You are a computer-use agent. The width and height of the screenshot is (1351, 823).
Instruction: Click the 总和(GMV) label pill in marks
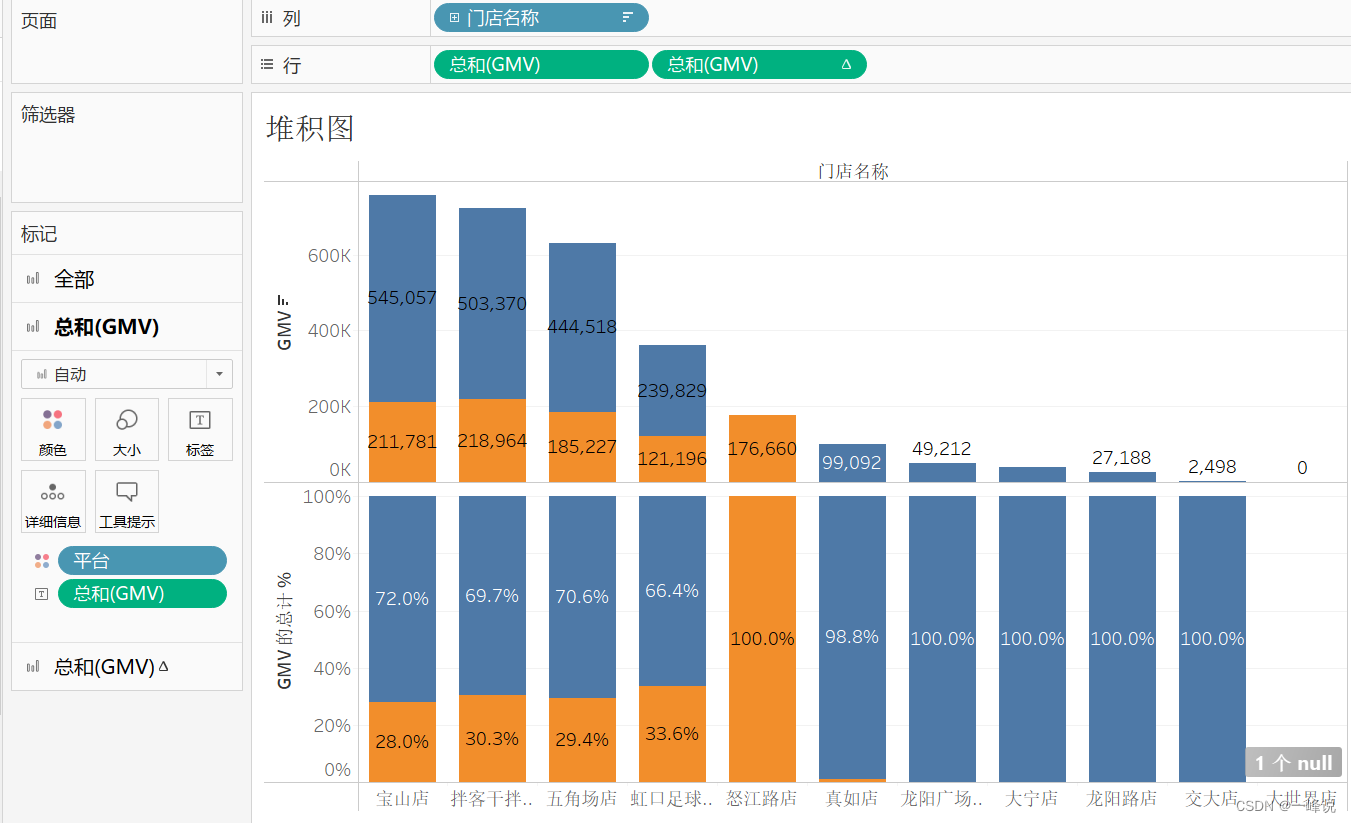pyautogui.click(x=142, y=593)
